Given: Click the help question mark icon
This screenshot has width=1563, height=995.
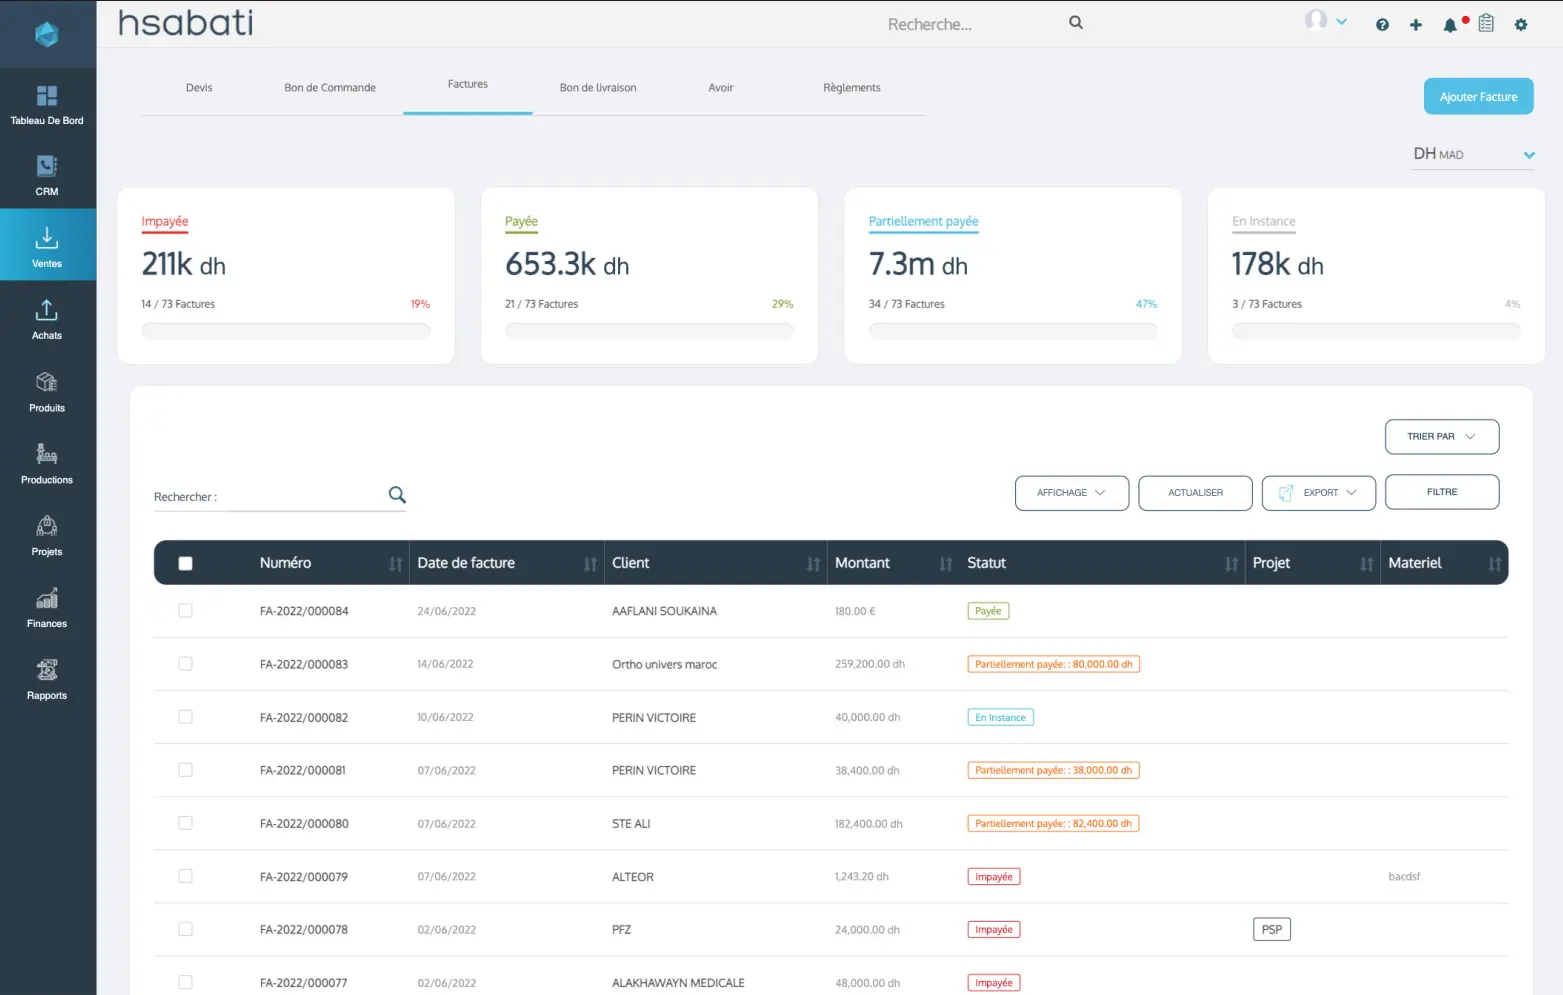Looking at the screenshot, I should click(1382, 25).
